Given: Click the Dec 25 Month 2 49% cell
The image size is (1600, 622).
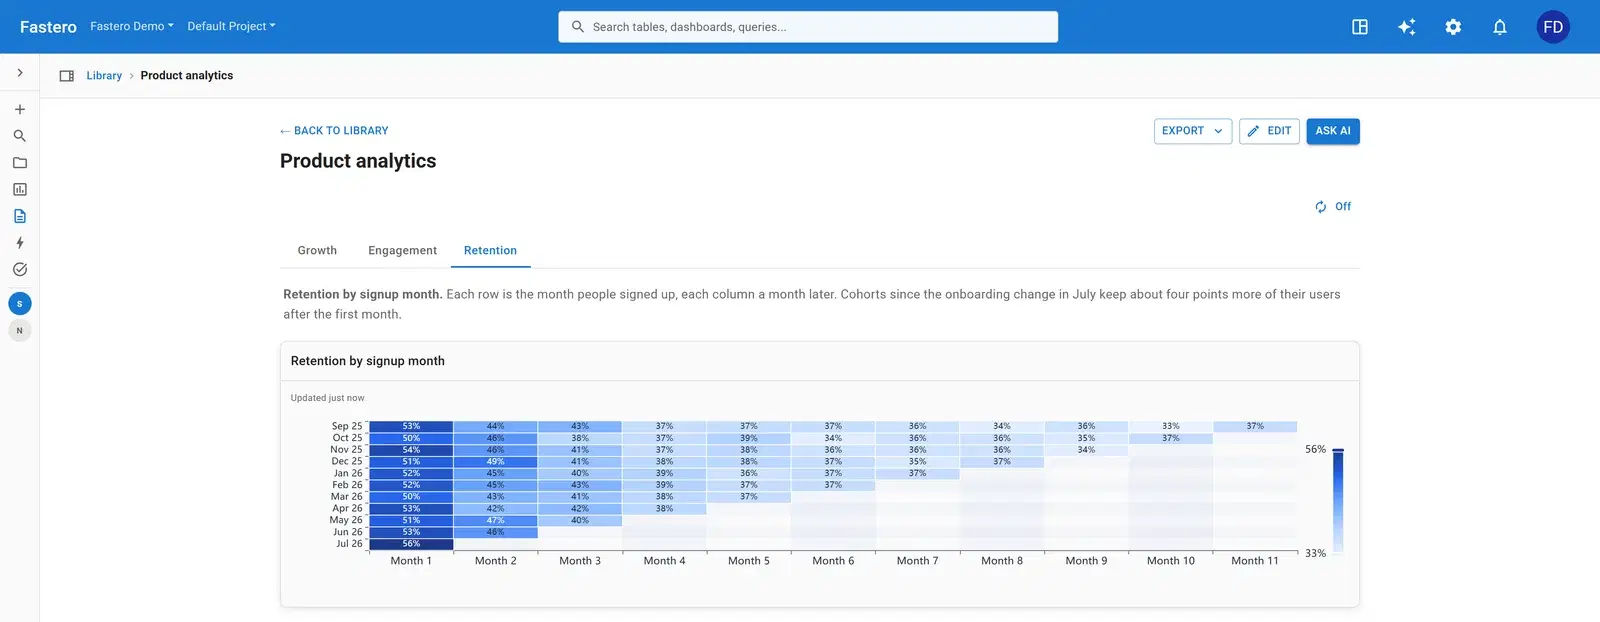Looking at the screenshot, I should click(x=495, y=462).
